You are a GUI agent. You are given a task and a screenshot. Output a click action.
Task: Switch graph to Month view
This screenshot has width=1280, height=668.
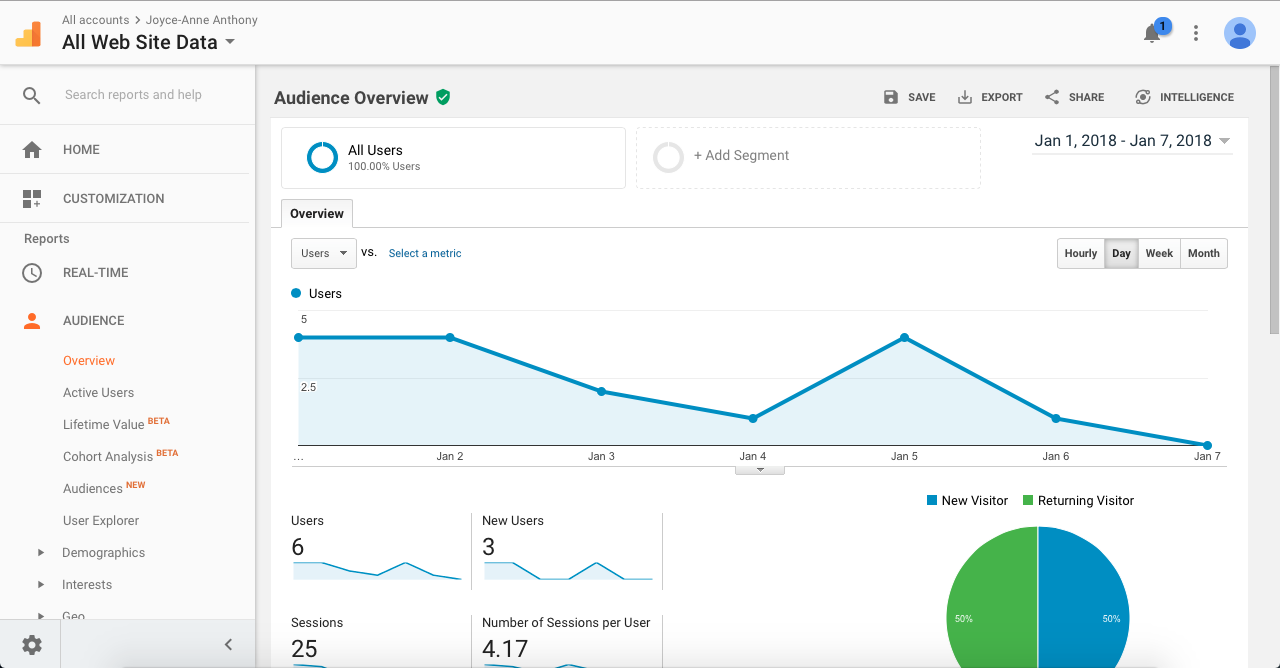[x=1204, y=253]
